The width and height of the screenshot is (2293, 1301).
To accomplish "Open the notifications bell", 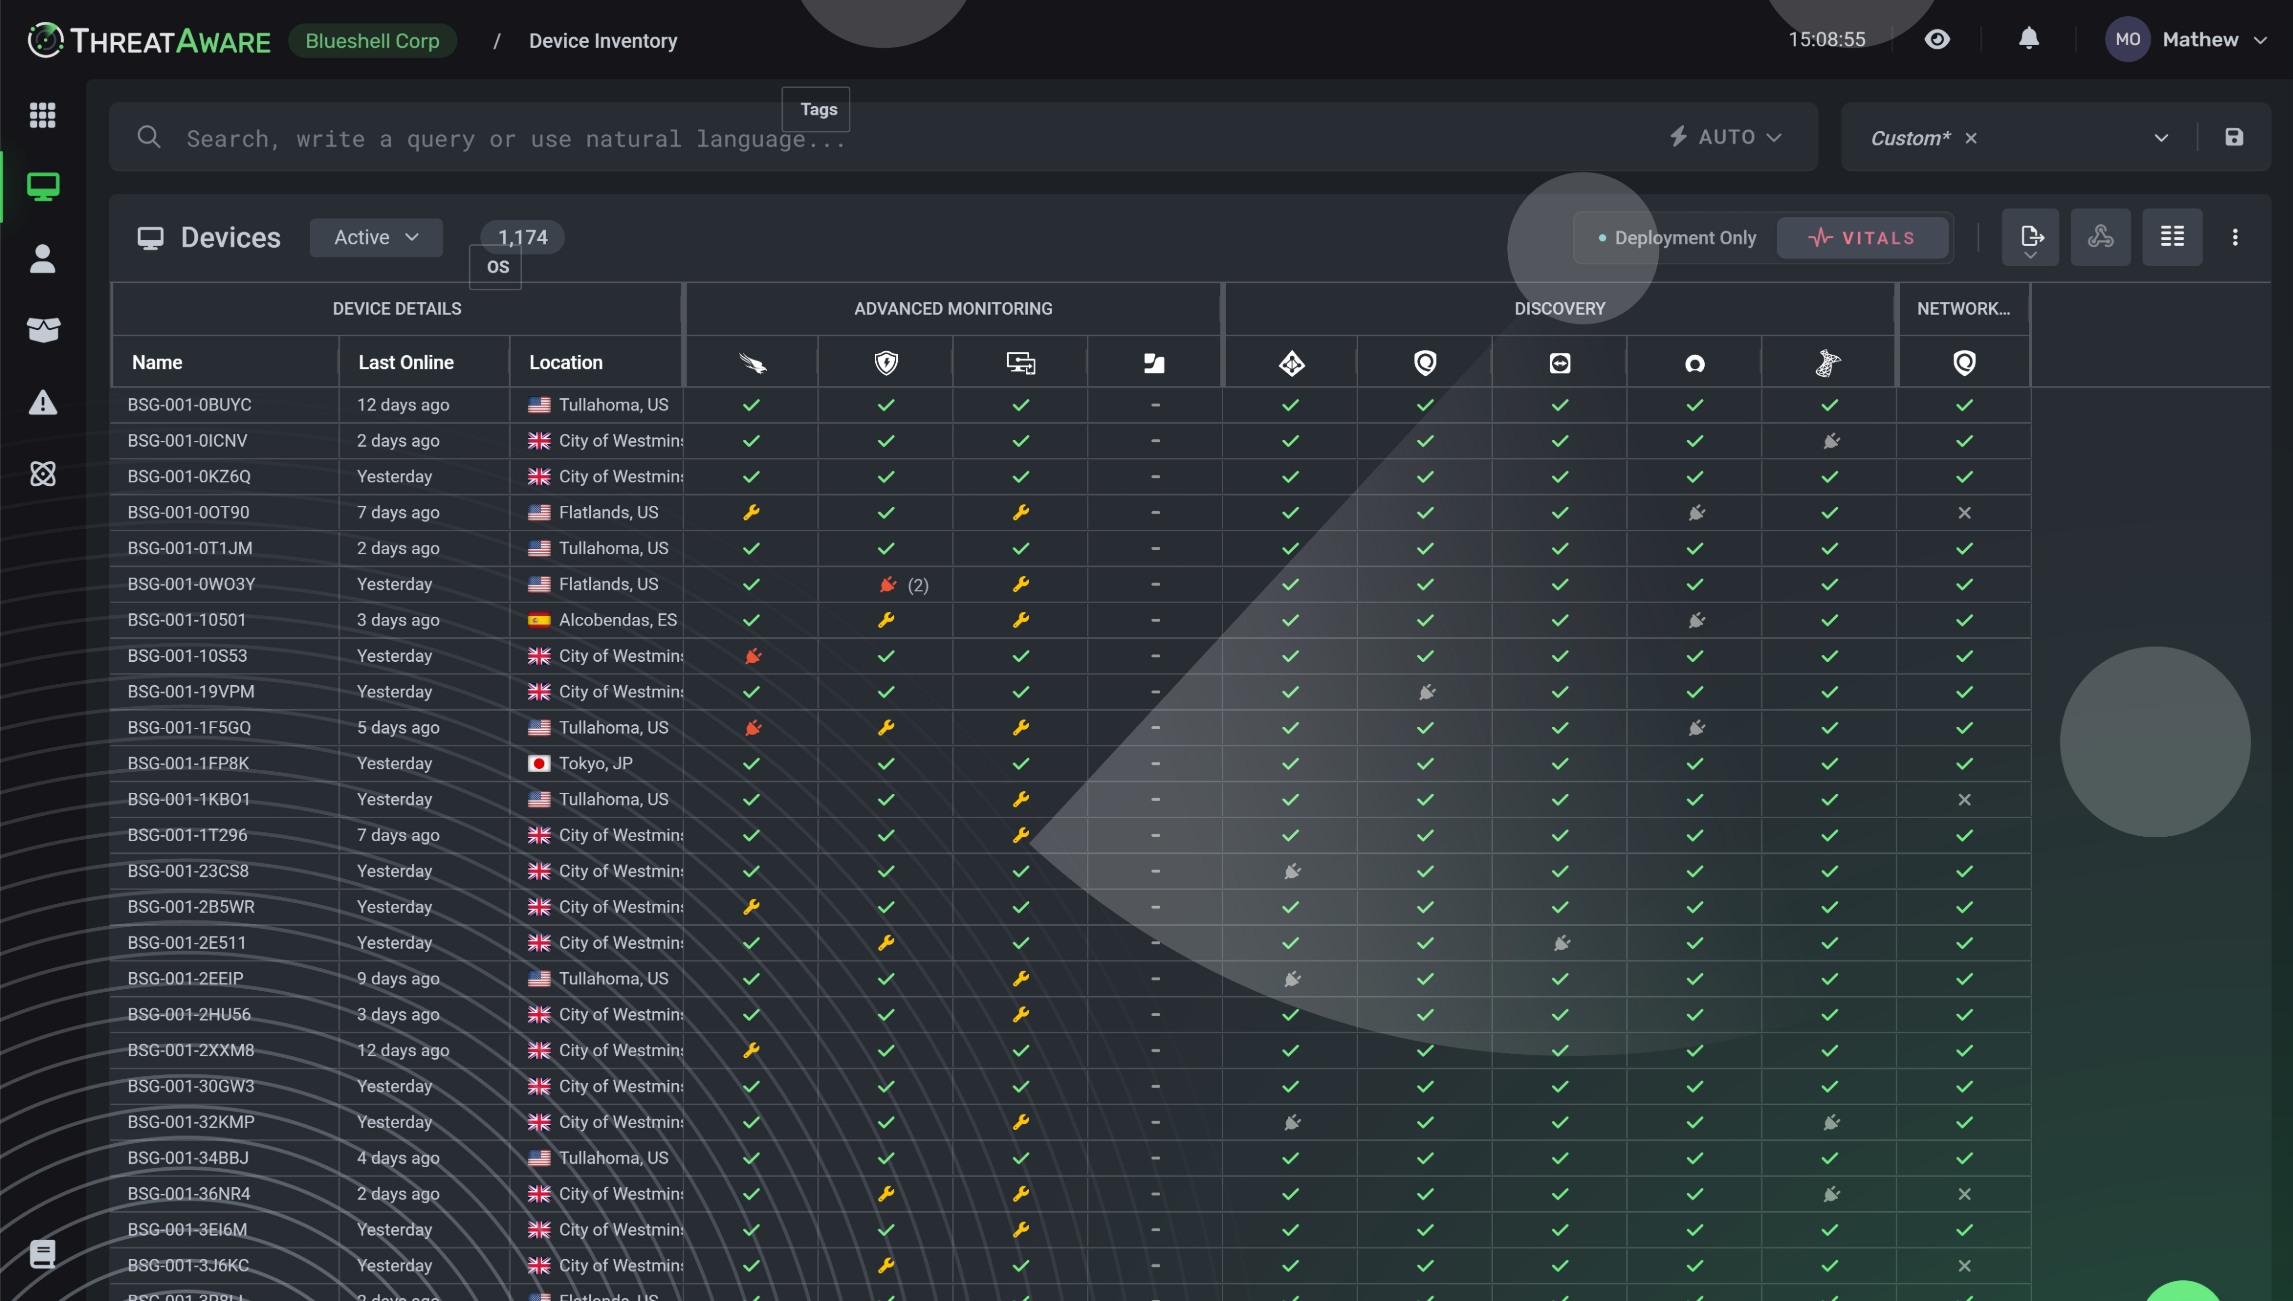I will pyautogui.click(x=2028, y=39).
